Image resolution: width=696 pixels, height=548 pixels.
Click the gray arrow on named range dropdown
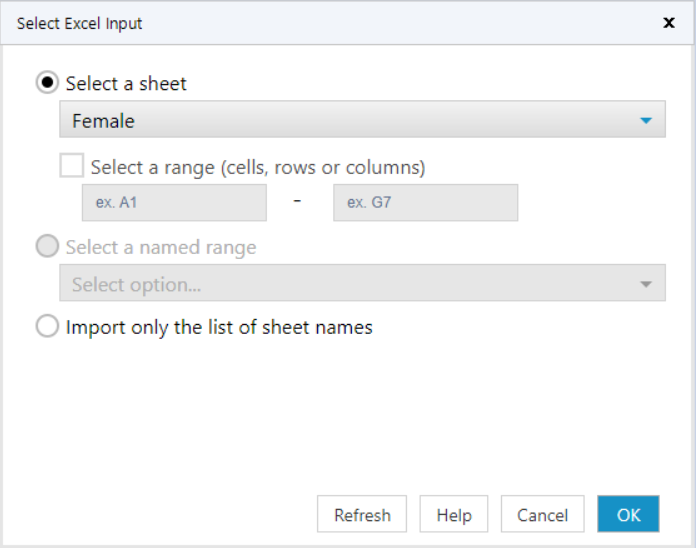[x=646, y=284]
